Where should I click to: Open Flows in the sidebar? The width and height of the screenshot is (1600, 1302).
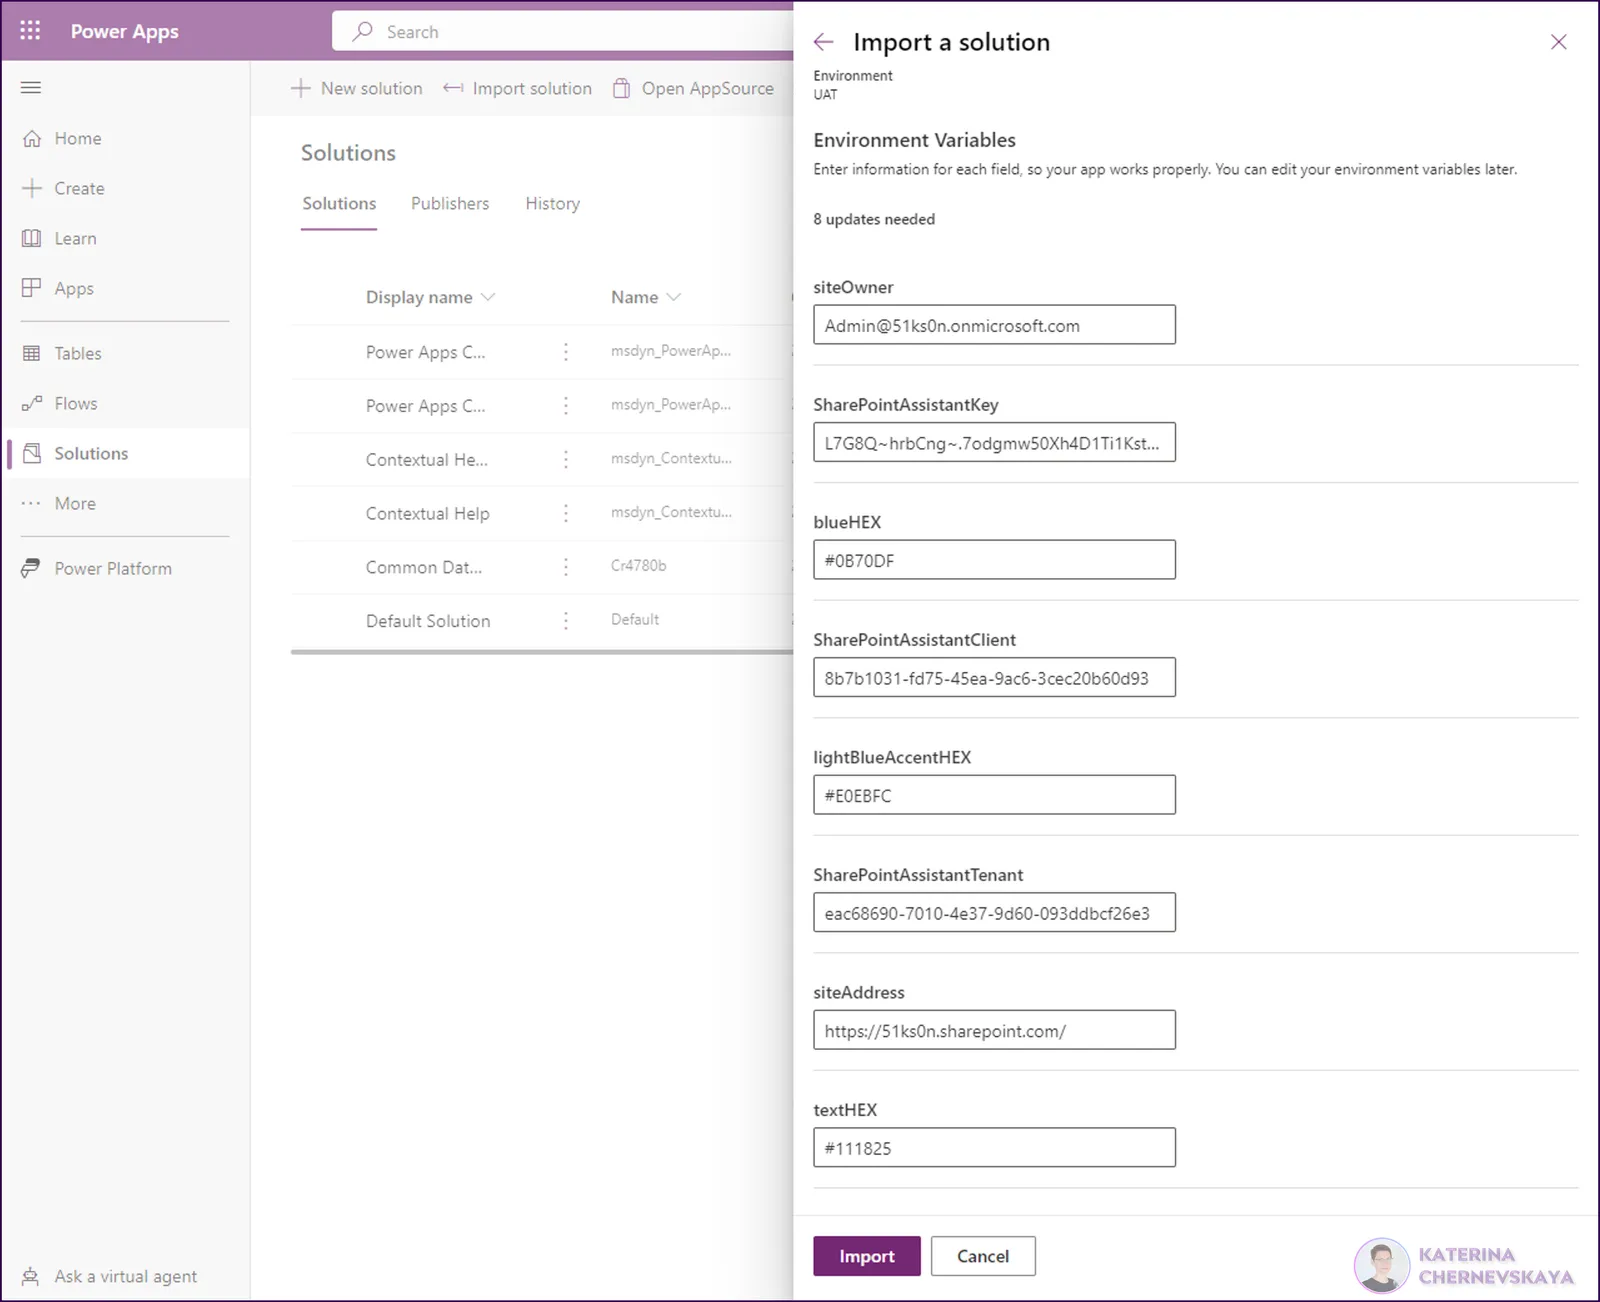click(x=75, y=403)
